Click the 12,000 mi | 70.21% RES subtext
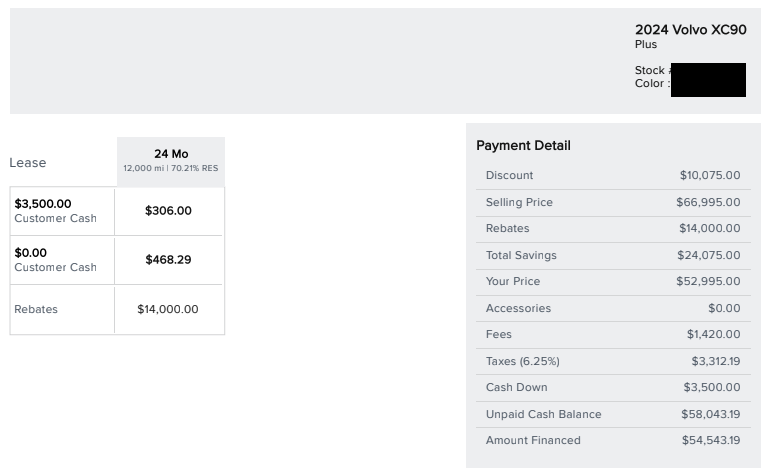770x472 pixels. (x=170, y=168)
